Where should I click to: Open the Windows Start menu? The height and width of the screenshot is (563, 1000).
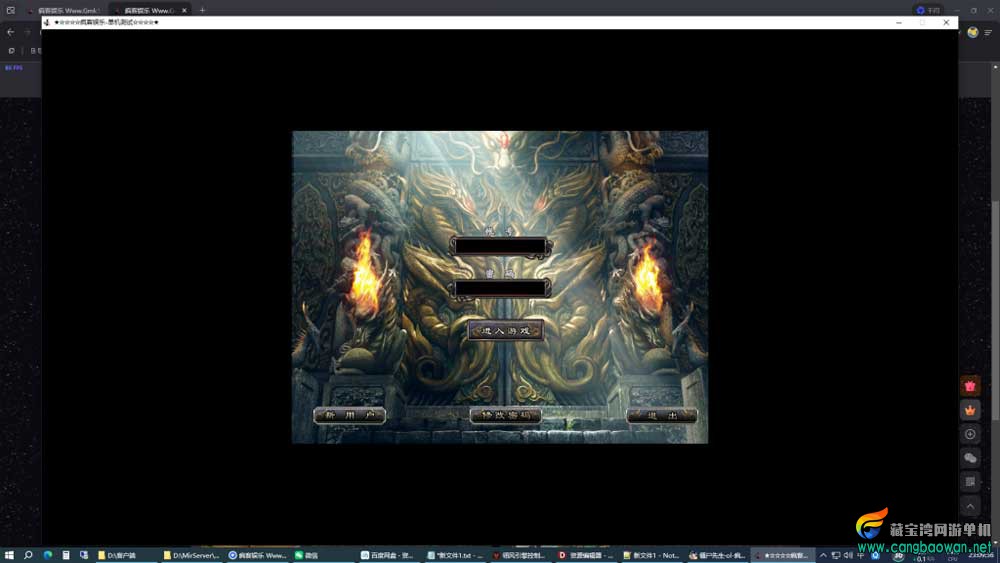coord(9,555)
